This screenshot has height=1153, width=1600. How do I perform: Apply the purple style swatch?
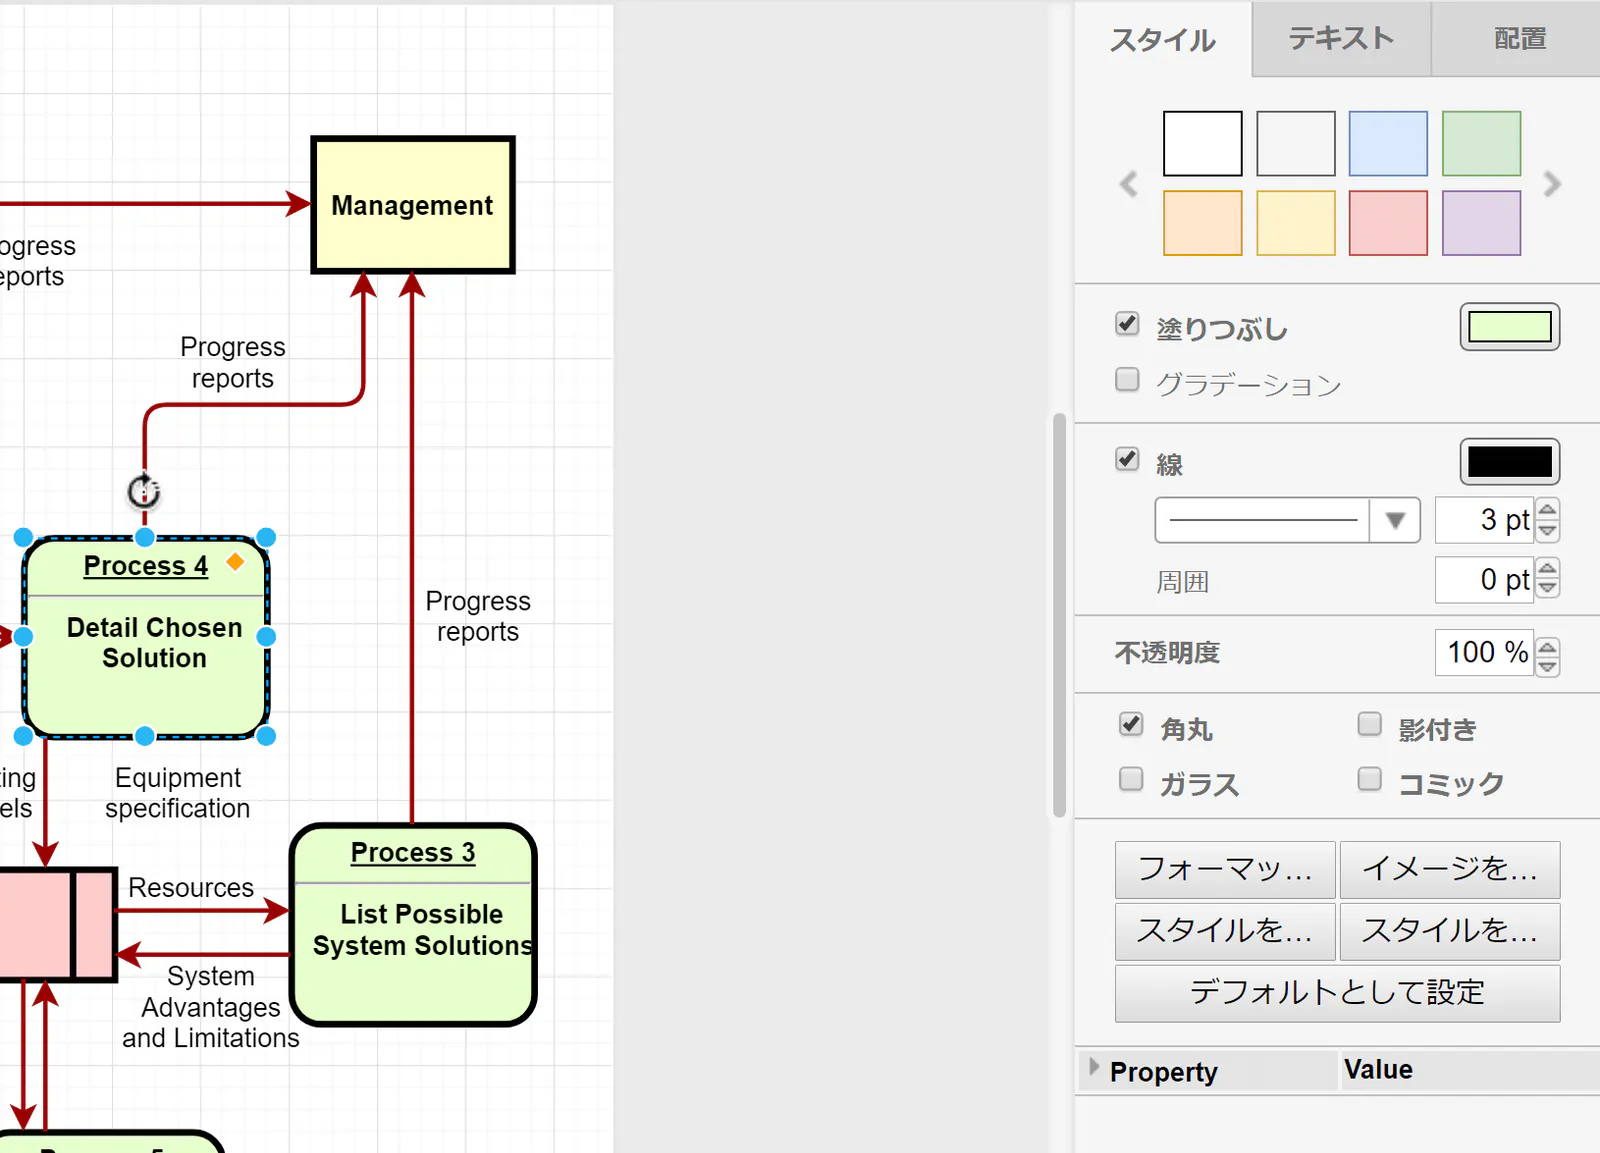tap(1481, 223)
